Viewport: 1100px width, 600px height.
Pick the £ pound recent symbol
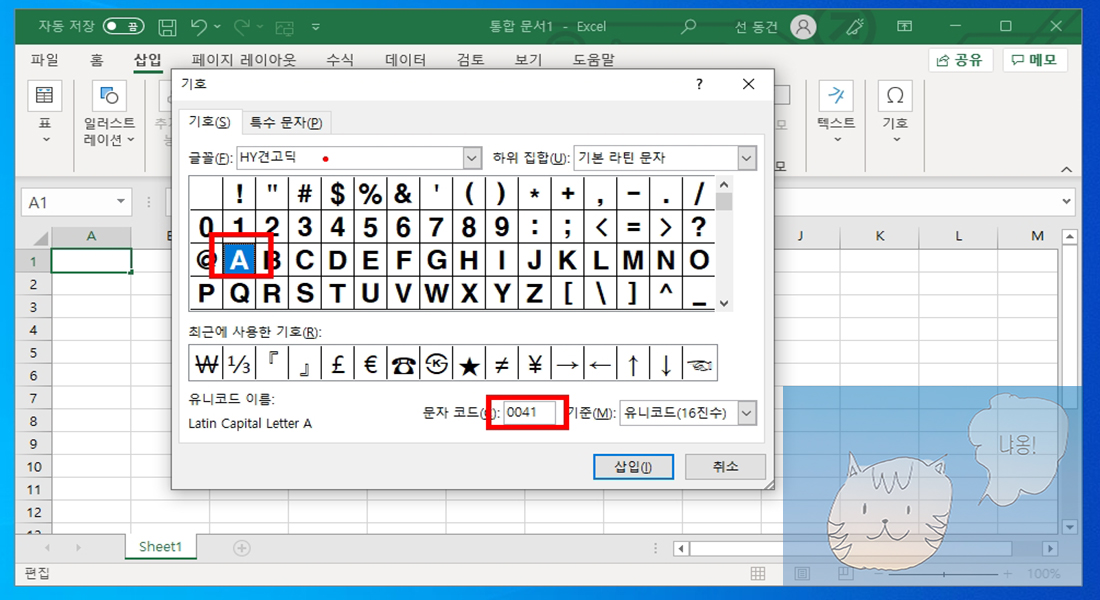[337, 364]
